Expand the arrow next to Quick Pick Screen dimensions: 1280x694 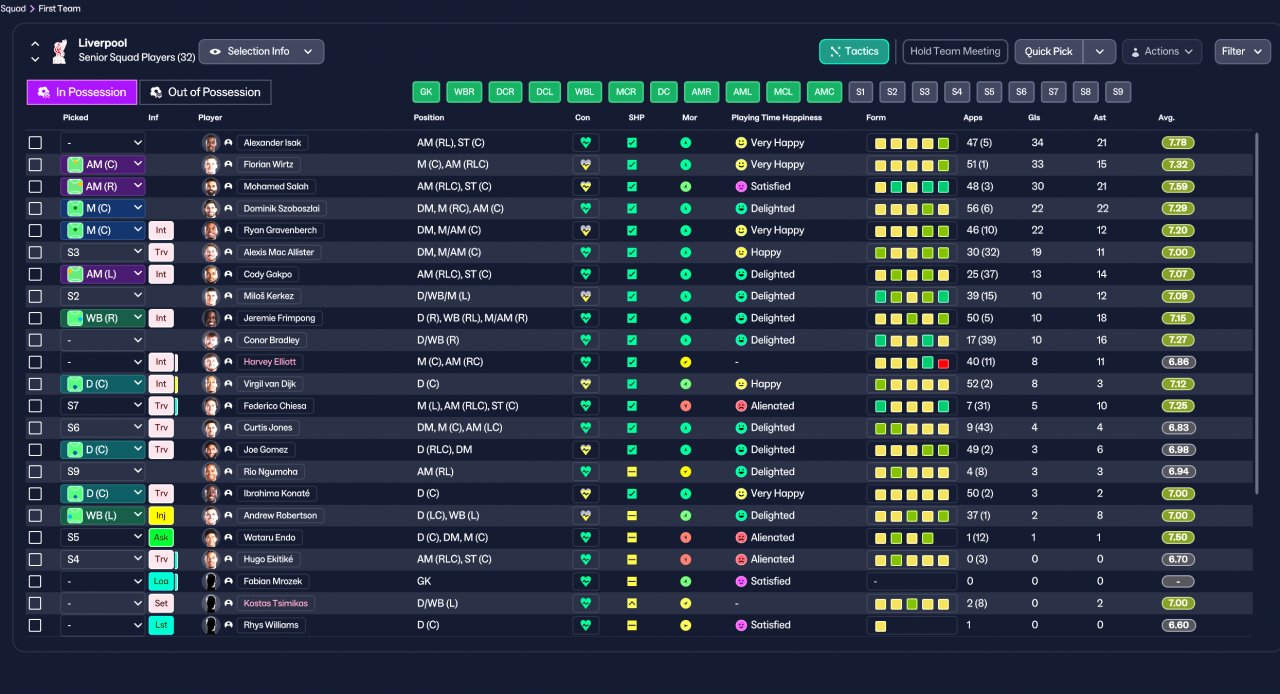(1099, 51)
